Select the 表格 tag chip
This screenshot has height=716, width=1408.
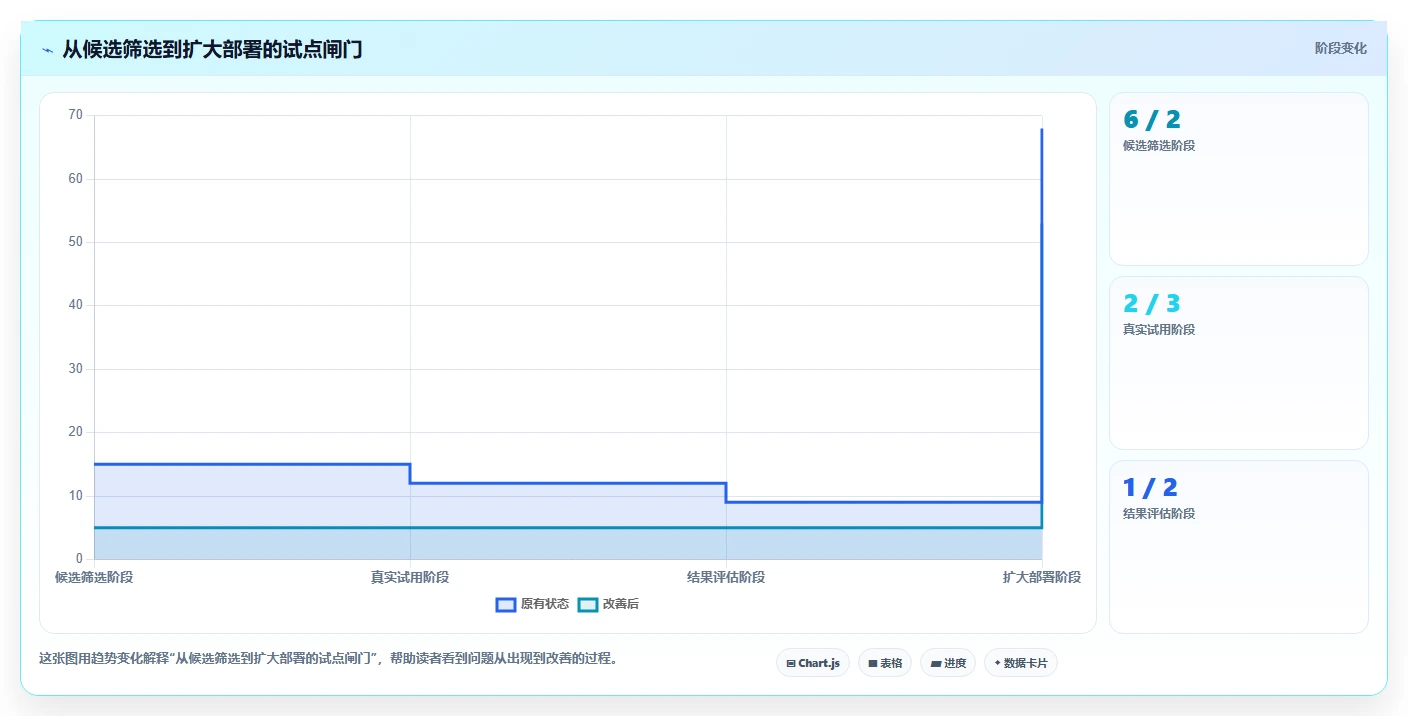pyautogui.click(x=885, y=663)
